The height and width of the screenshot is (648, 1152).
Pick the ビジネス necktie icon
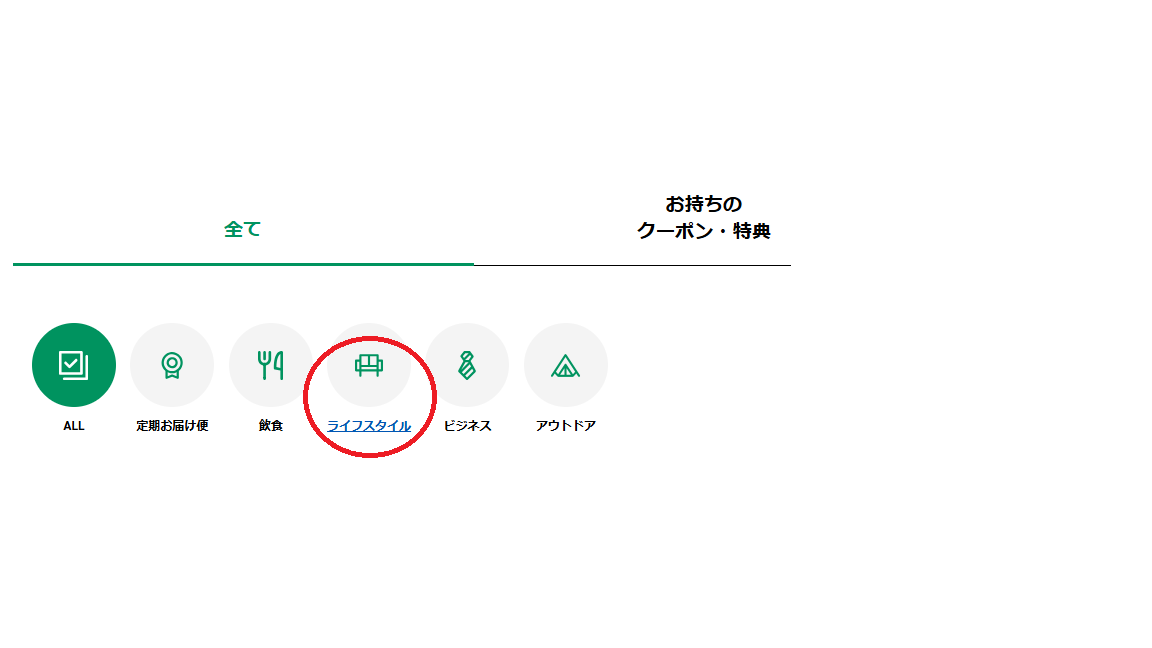pyautogui.click(x=467, y=365)
